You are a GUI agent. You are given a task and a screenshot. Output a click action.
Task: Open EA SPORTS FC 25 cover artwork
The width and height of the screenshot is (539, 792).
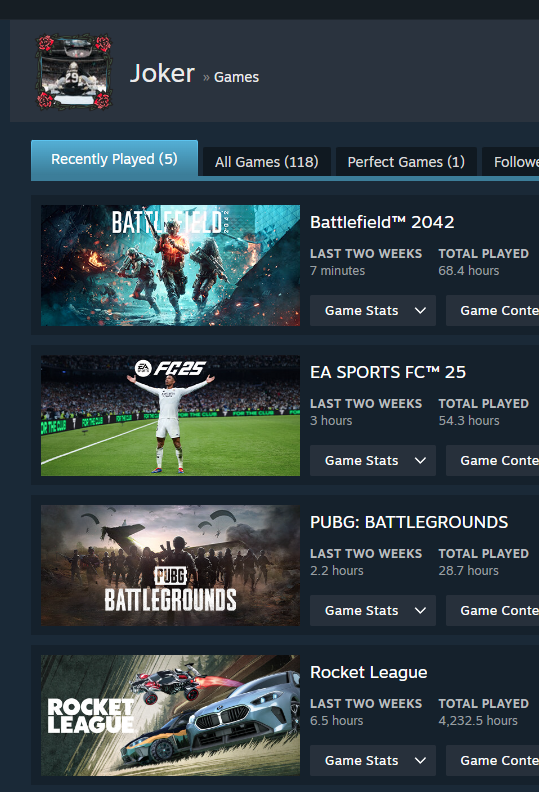click(170, 415)
